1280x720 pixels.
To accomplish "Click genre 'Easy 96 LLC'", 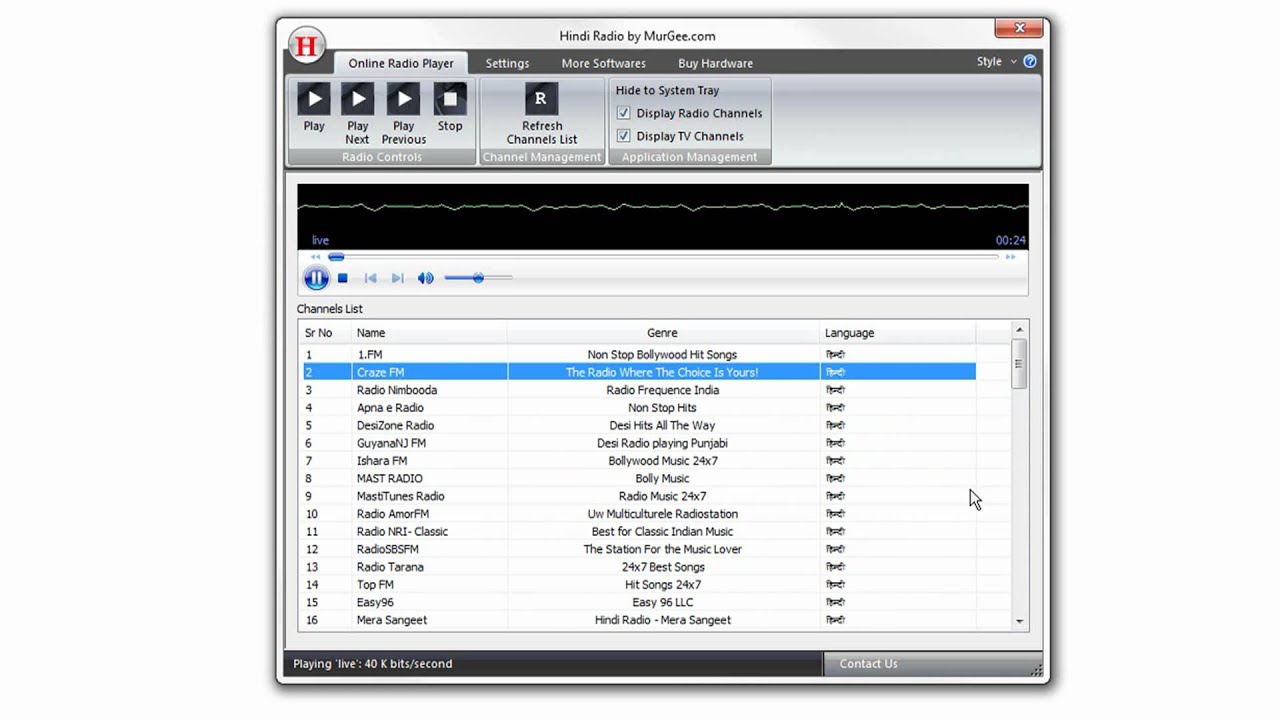I will pyautogui.click(x=662, y=602).
